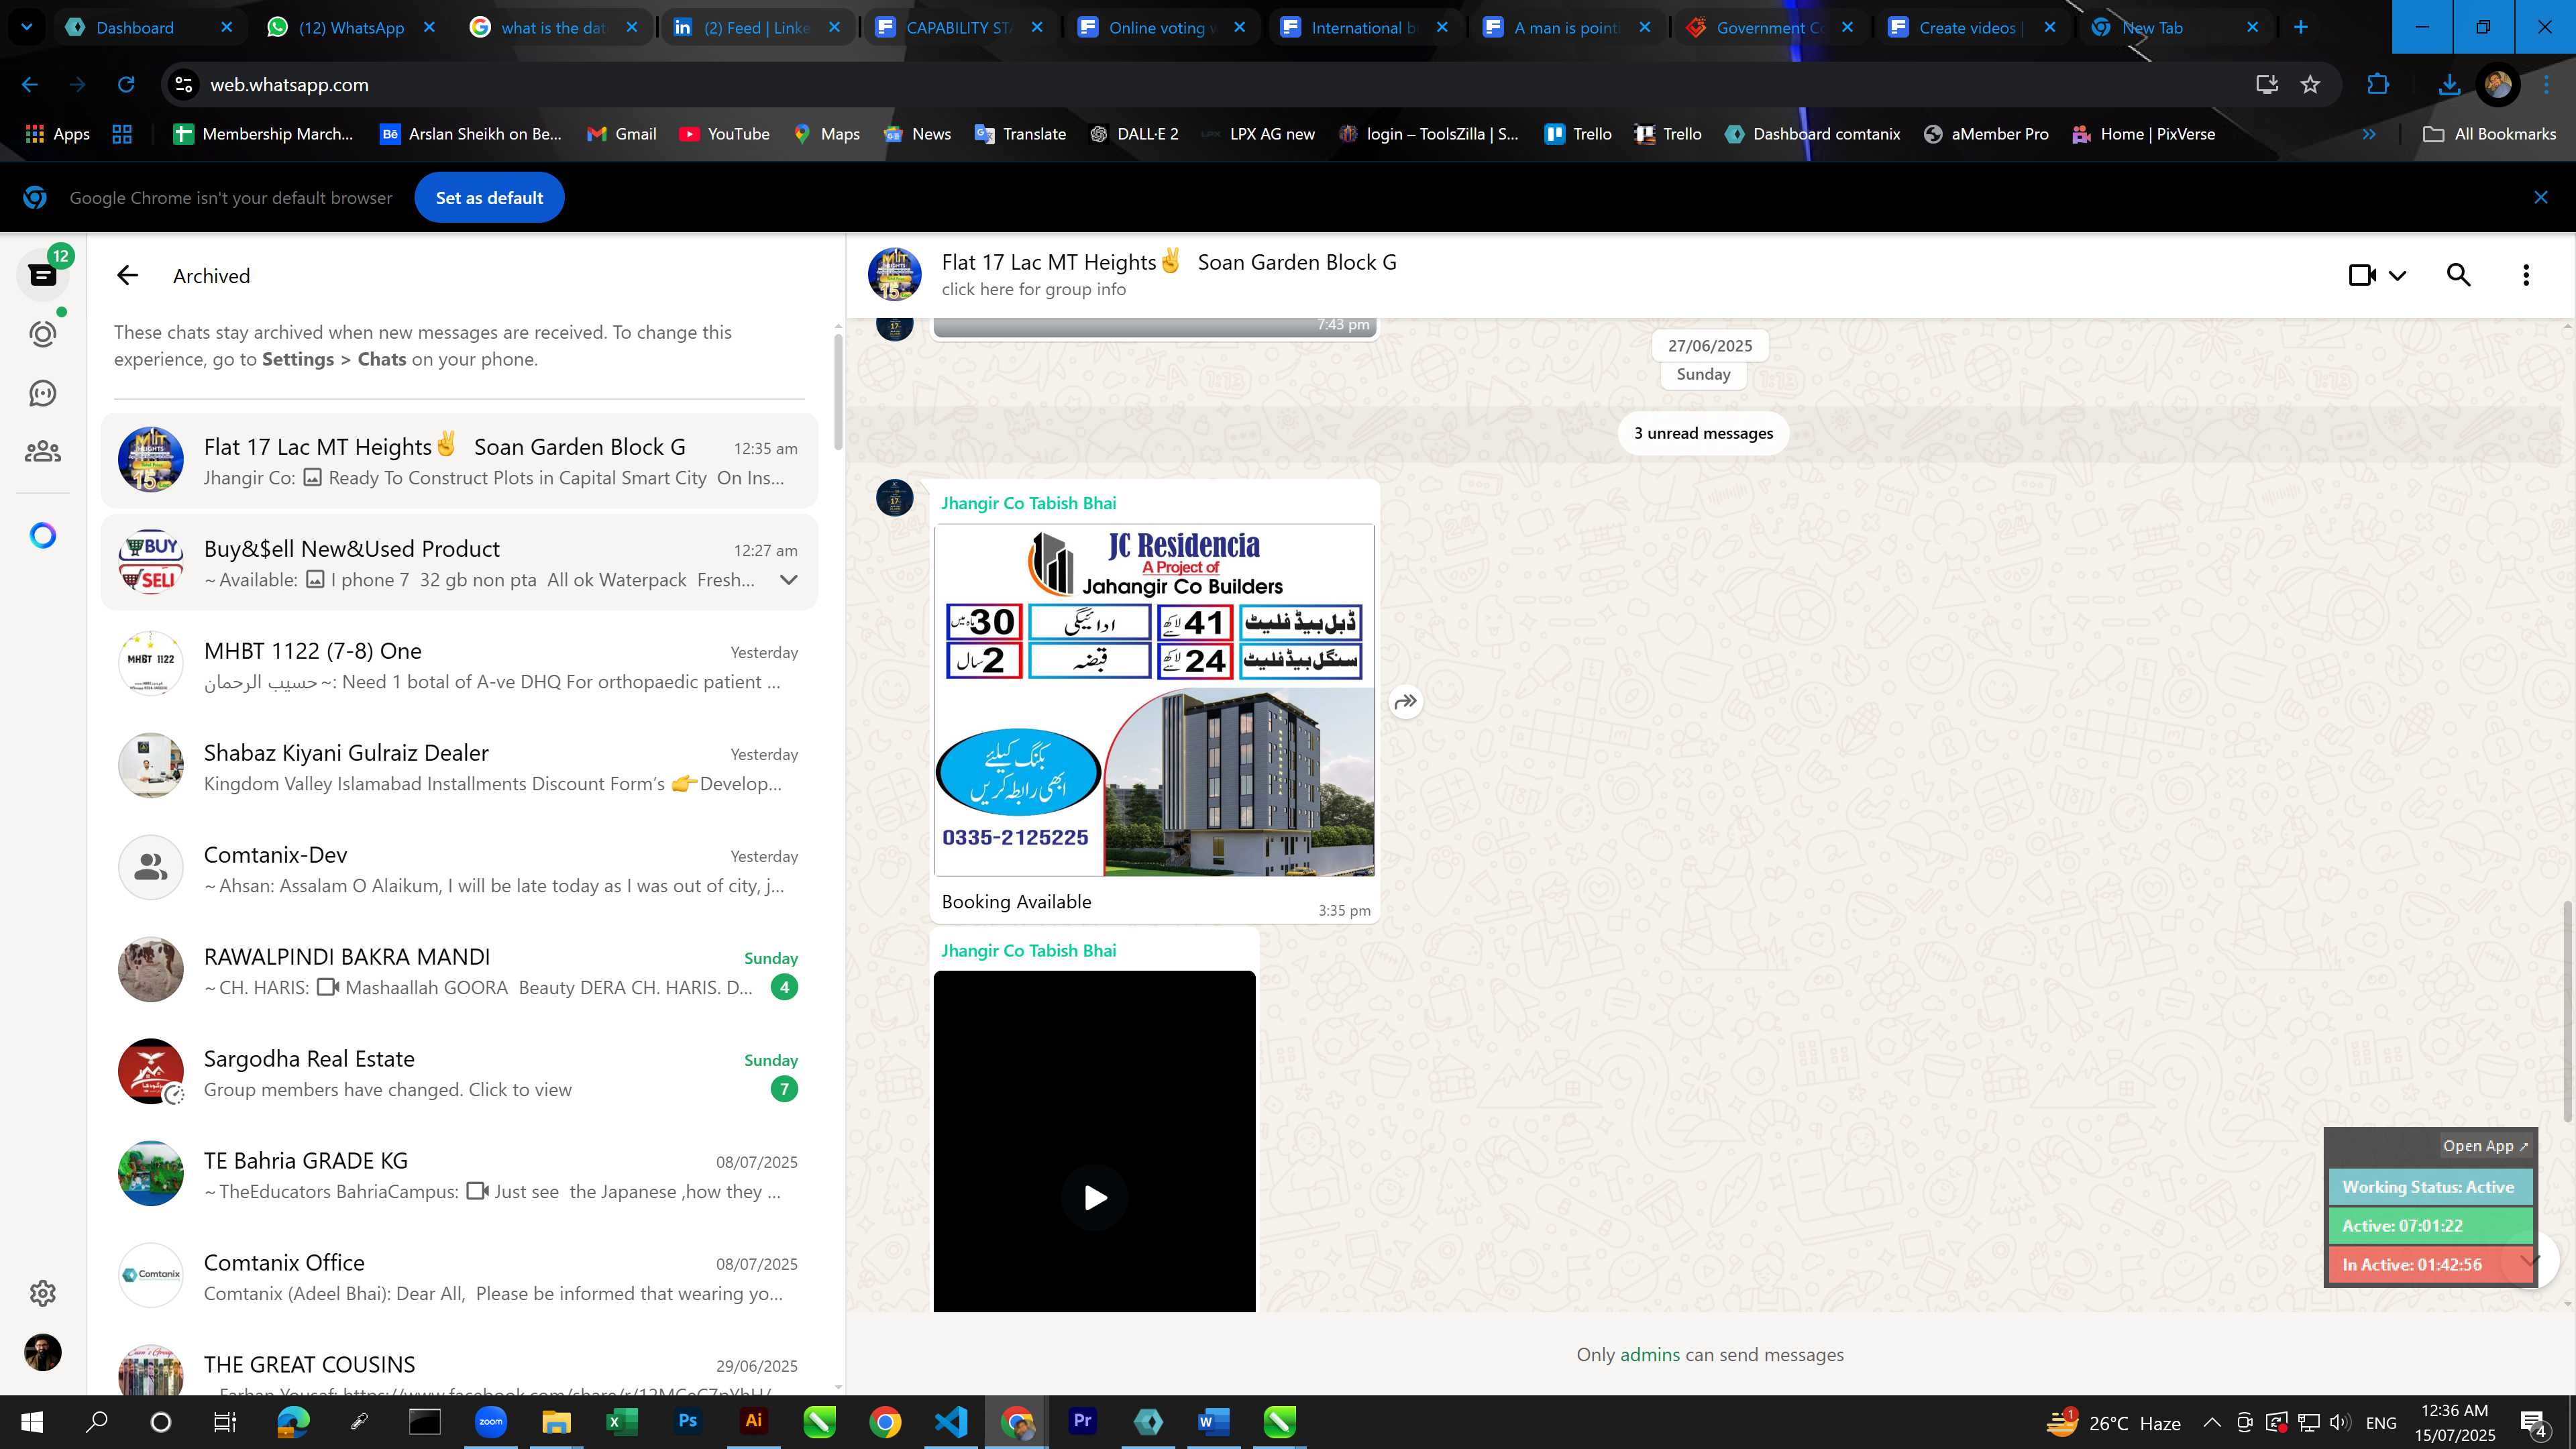Open Chrome three-dot menu

click(x=2546, y=85)
